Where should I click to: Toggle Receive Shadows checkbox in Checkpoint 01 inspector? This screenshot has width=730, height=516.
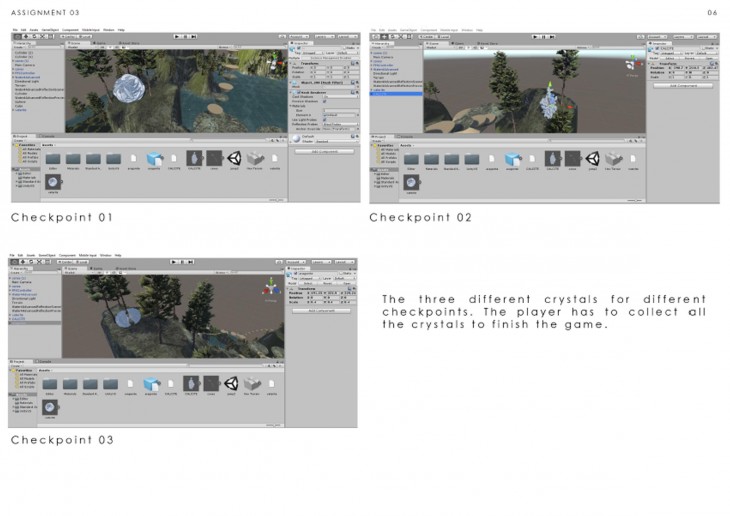pos(324,101)
